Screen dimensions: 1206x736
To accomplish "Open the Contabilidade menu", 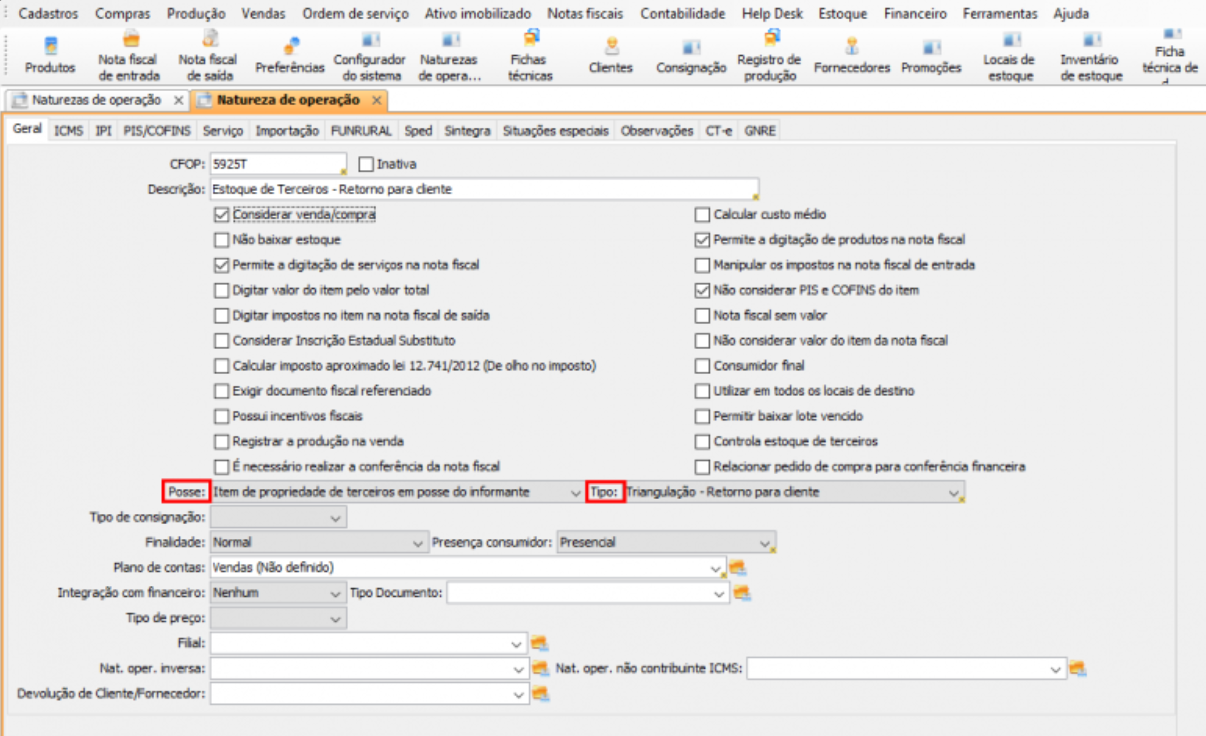I will click(682, 14).
